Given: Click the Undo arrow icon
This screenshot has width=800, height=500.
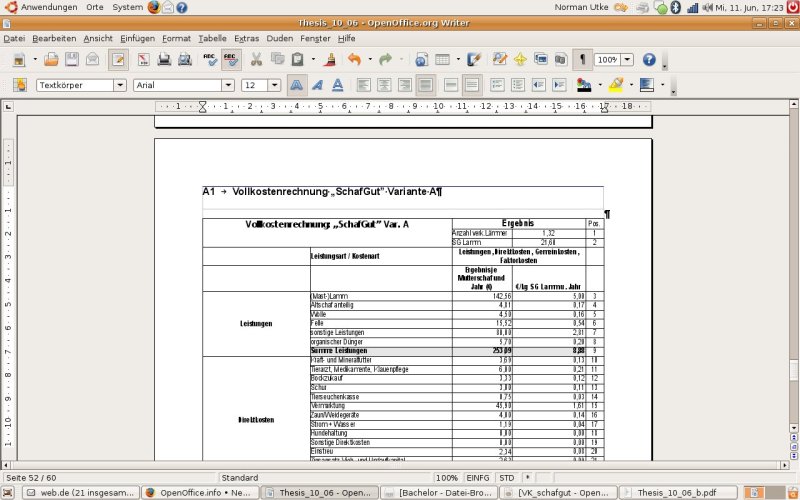Looking at the screenshot, I should [x=353, y=60].
